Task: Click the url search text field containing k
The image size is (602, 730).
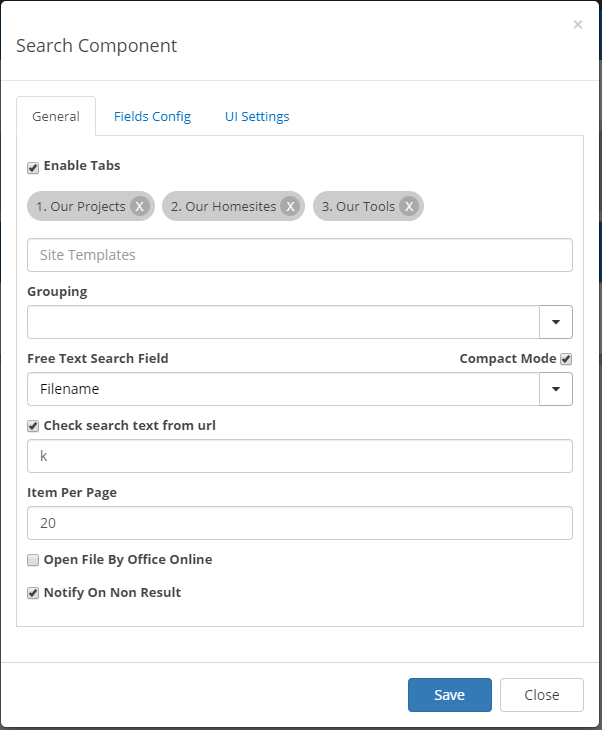Action: pos(300,456)
